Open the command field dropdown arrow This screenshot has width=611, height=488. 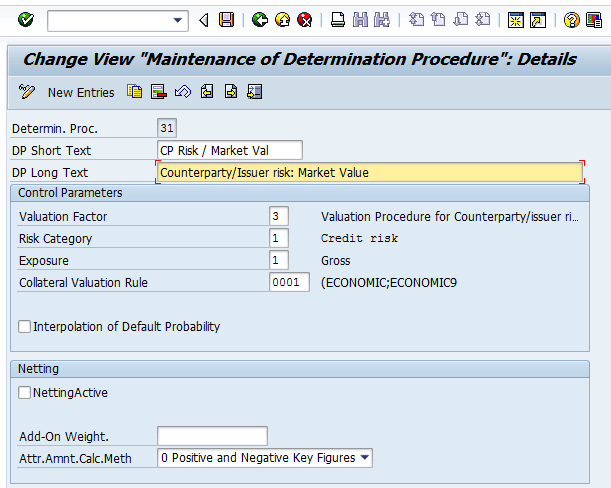click(179, 19)
